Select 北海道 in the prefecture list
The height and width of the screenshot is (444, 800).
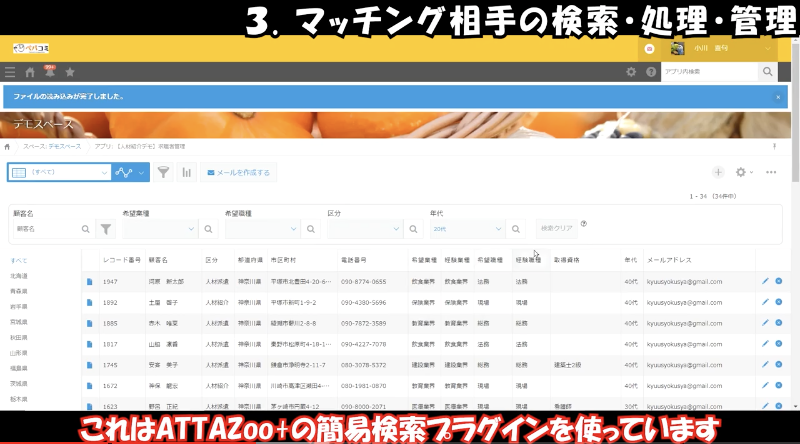(x=18, y=276)
